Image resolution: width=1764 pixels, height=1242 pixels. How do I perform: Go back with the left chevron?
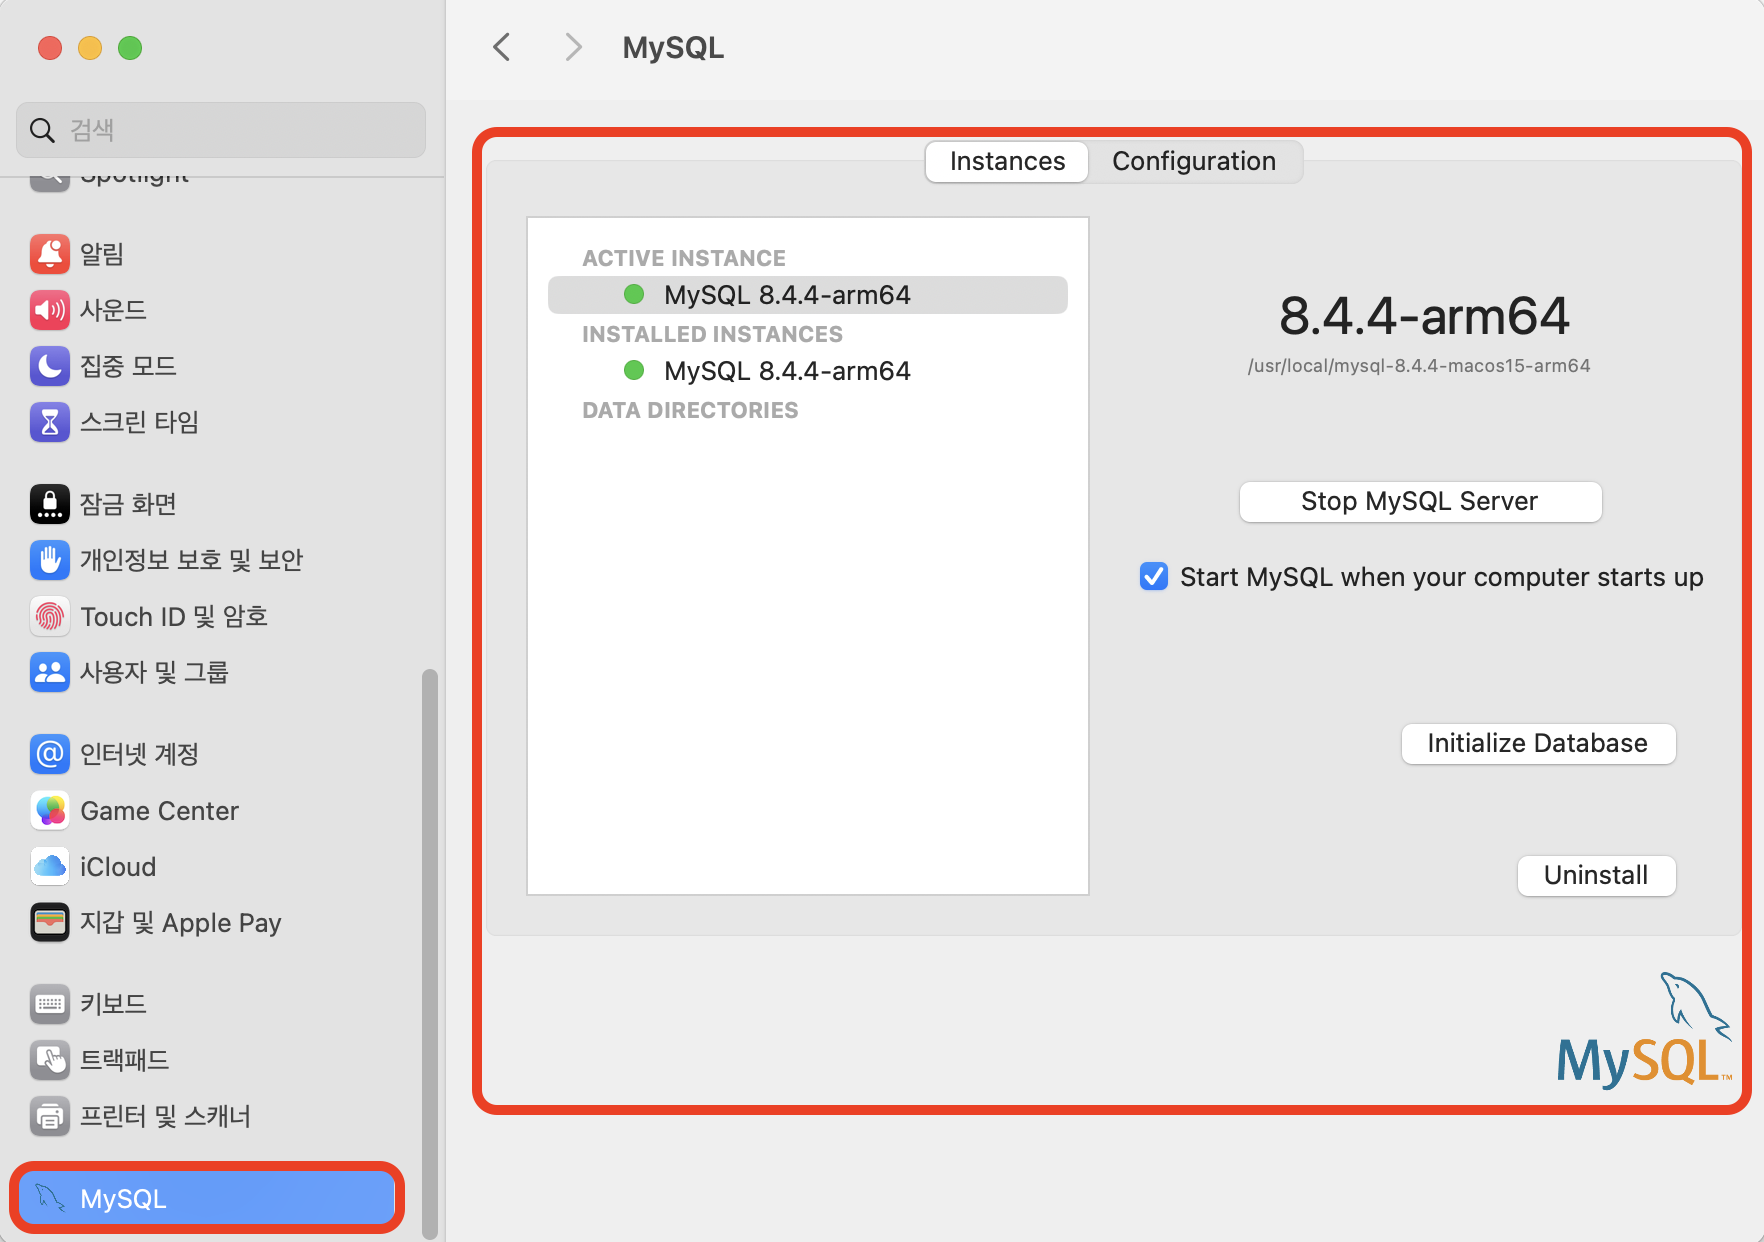click(x=502, y=47)
